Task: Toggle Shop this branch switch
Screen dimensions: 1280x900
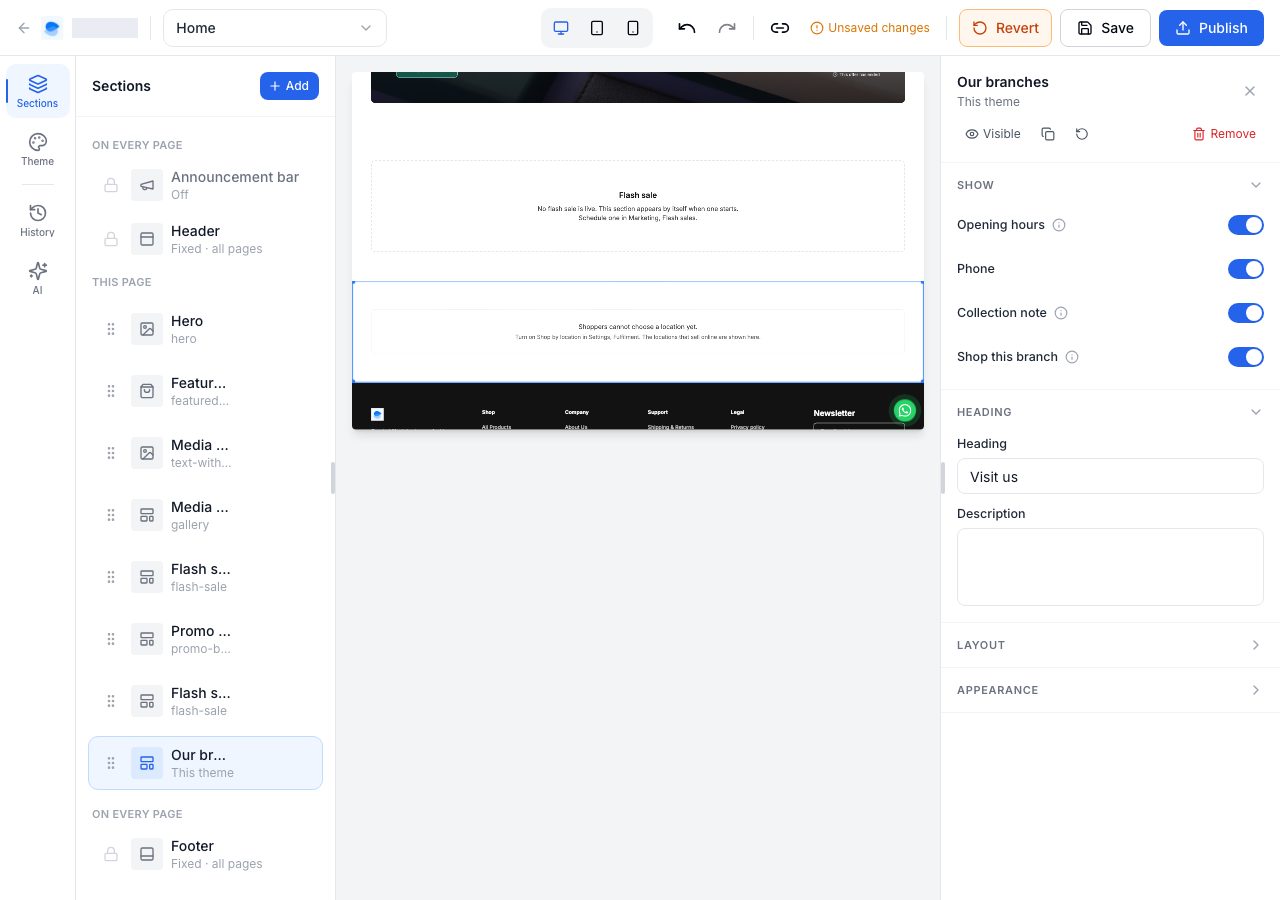Action: [1246, 357]
